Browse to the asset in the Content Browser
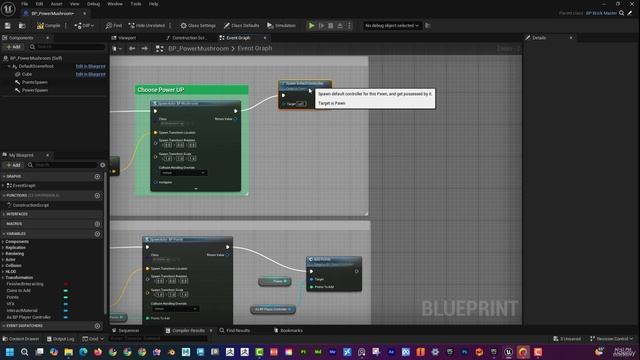The height and width of the screenshot is (360, 640). coord(22,26)
